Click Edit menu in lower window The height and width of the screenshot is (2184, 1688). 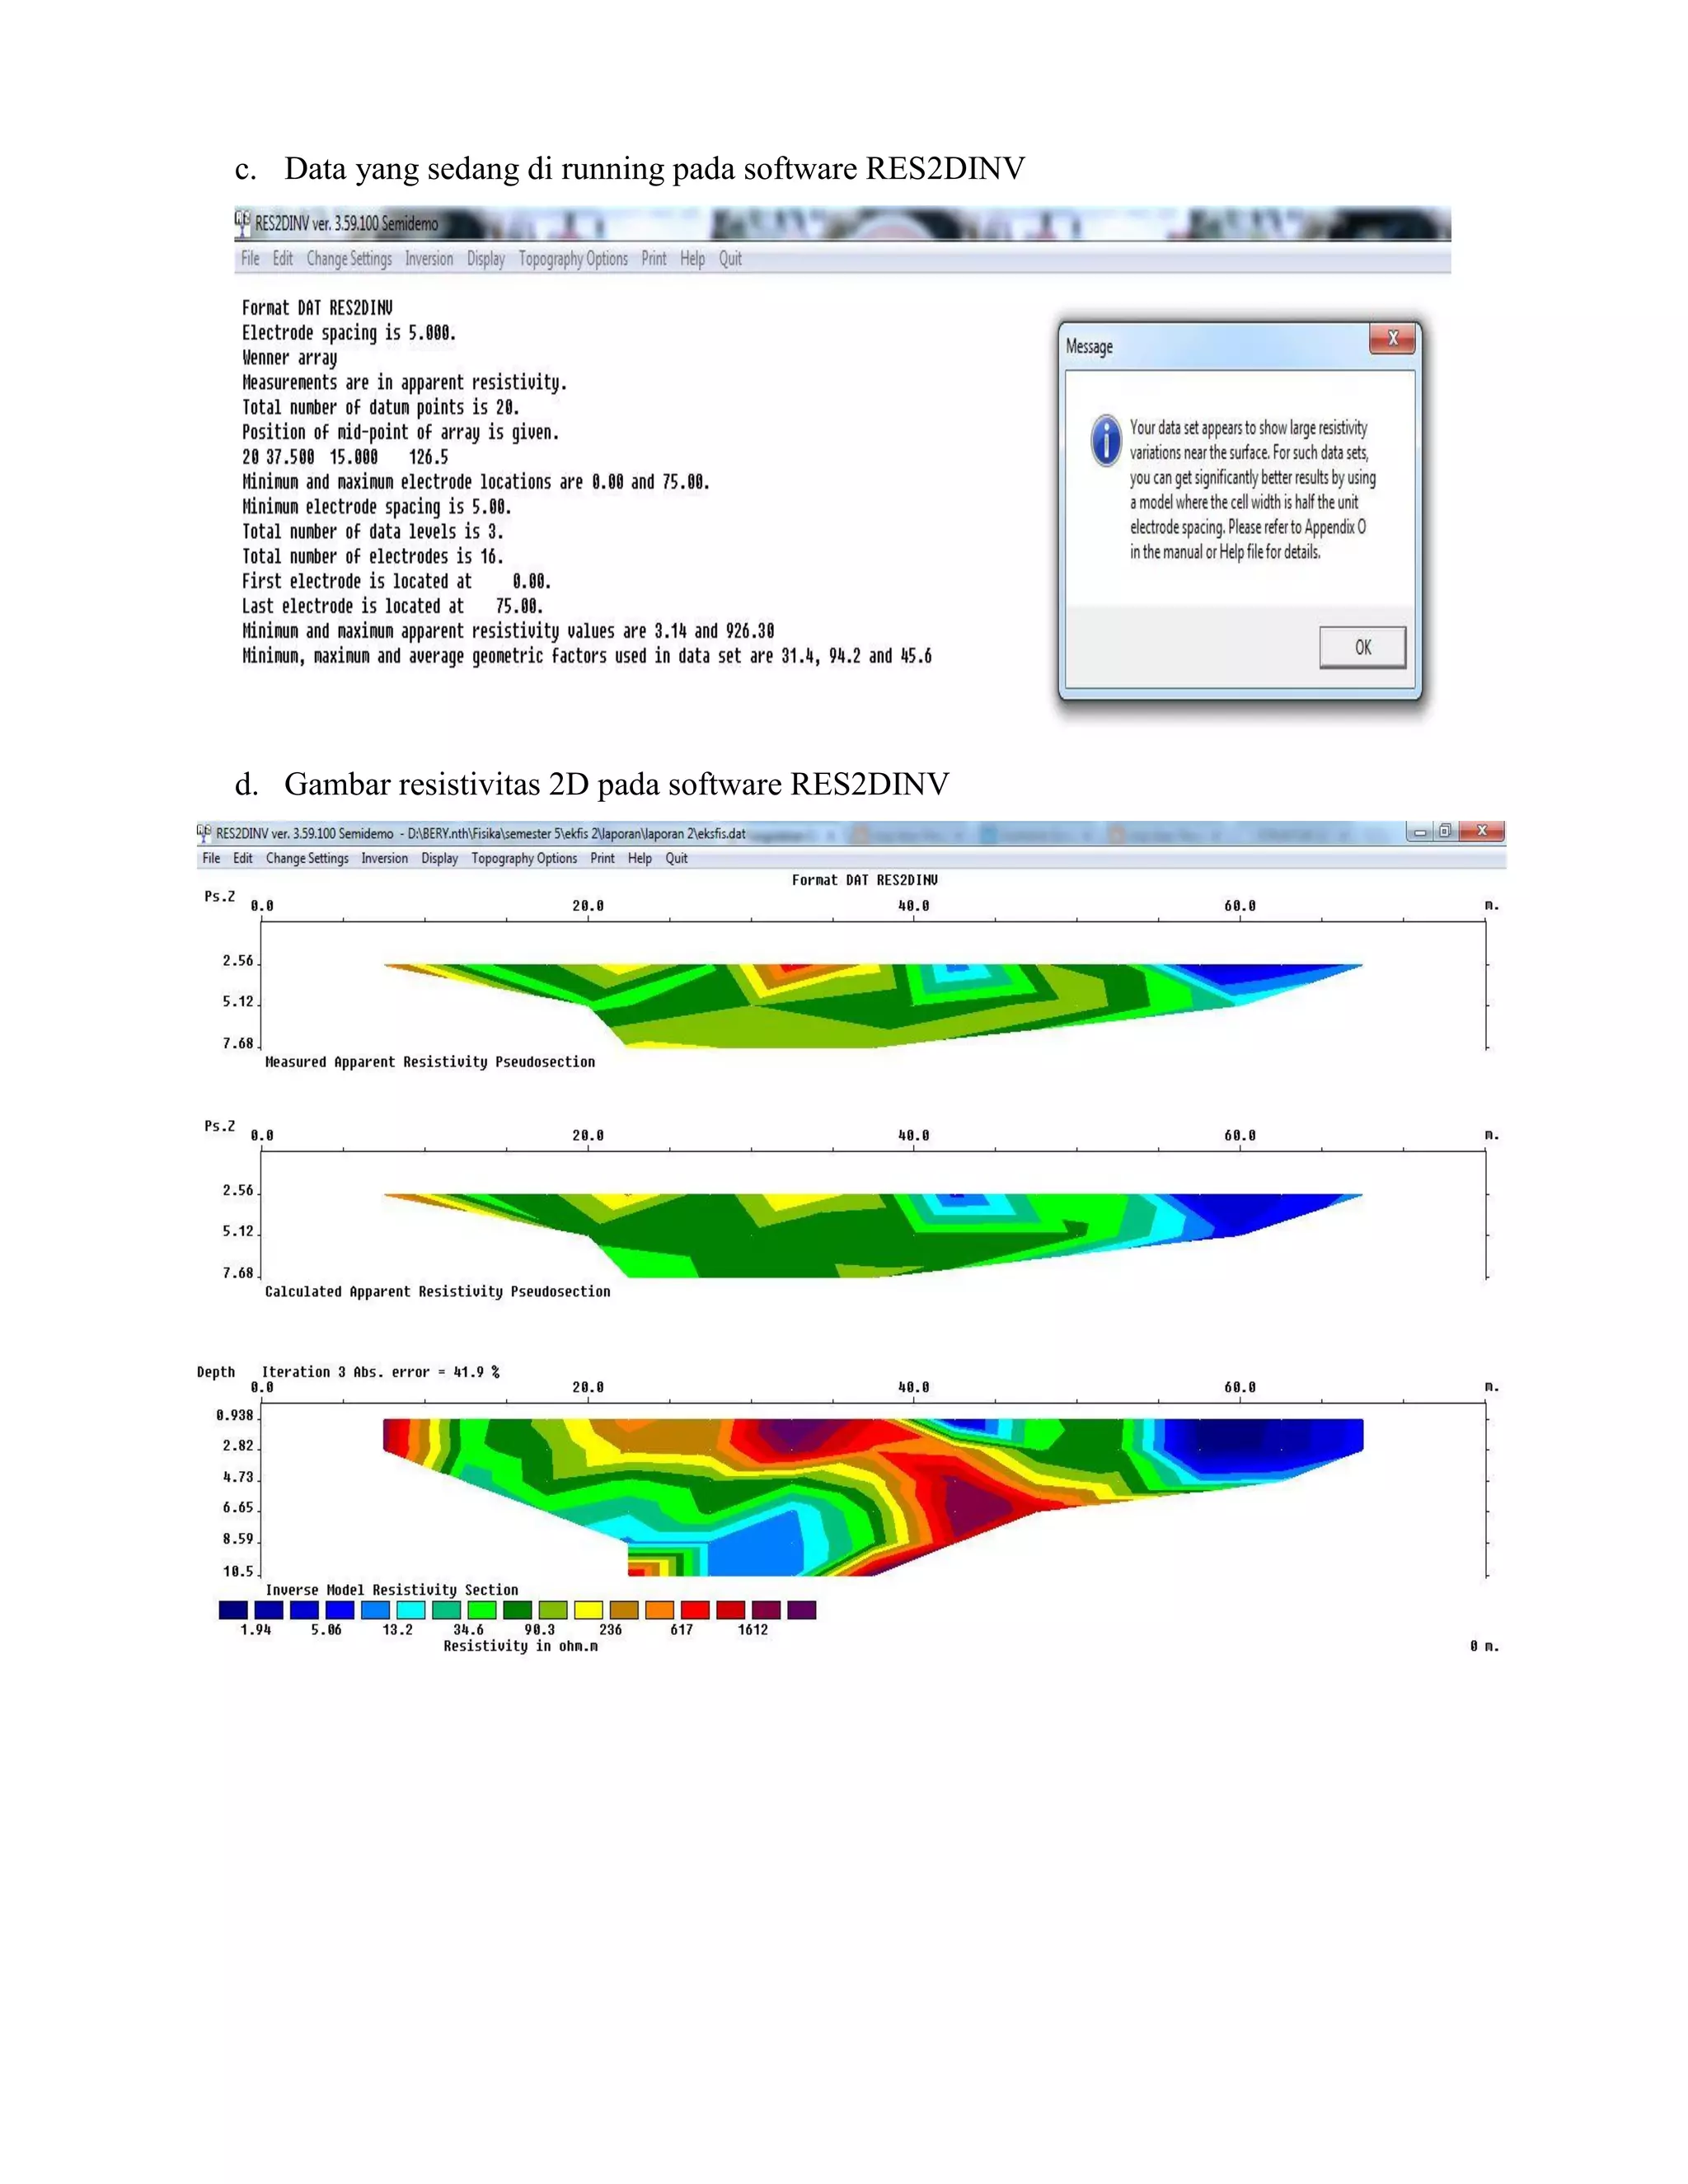click(243, 858)
